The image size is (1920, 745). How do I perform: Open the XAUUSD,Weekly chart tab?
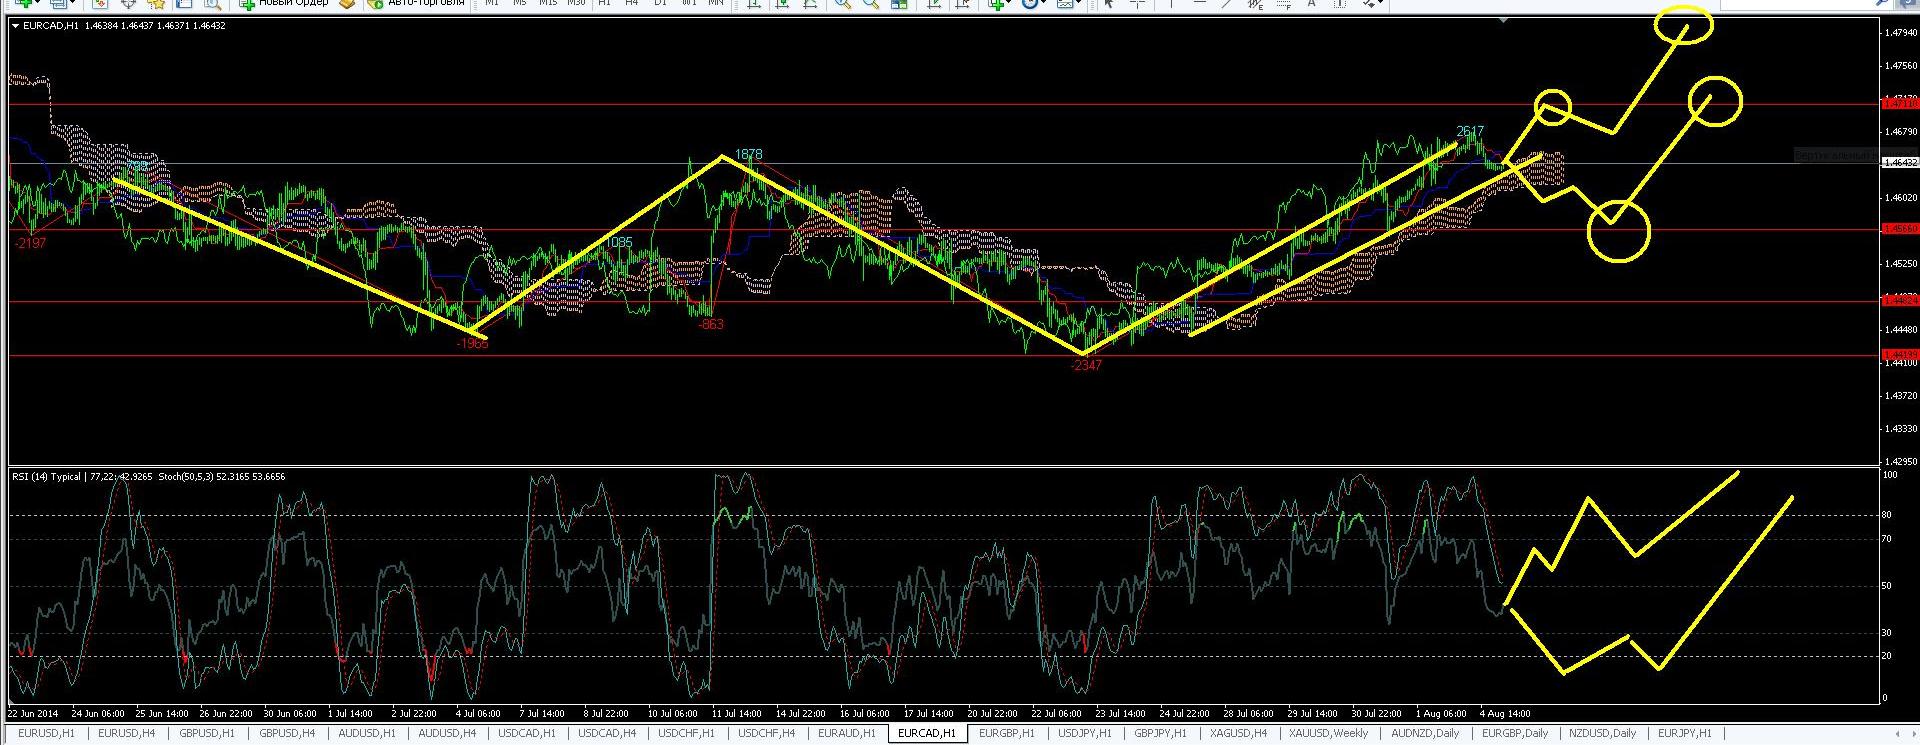(x=1329, y=733)
